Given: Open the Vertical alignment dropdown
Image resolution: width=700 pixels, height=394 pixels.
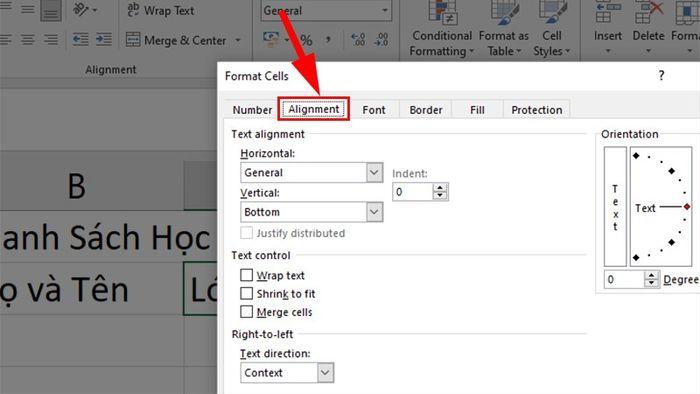Looking at the screenshot, I should tap(374, 212).
